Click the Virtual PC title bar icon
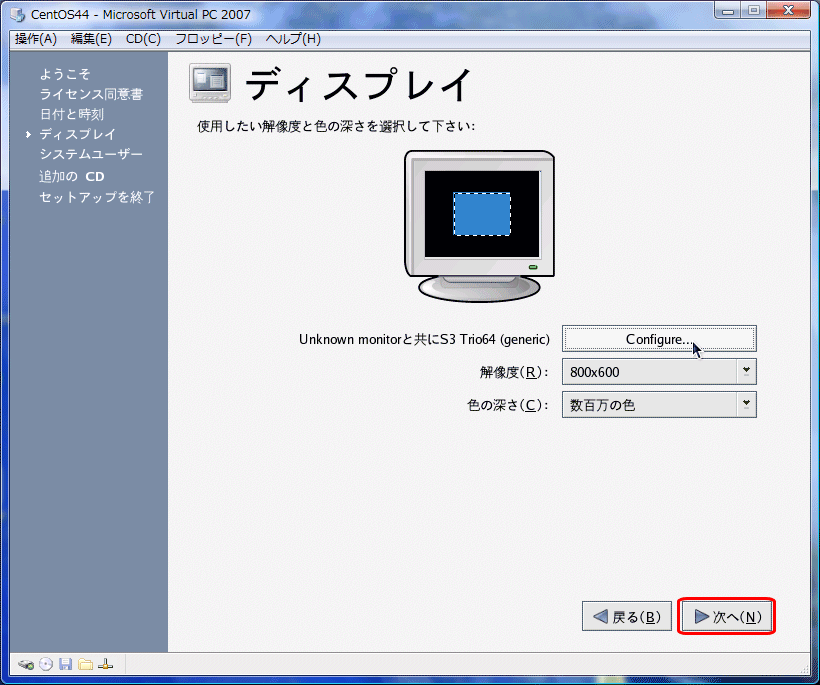The image size is (820, 685). [17, 15]
